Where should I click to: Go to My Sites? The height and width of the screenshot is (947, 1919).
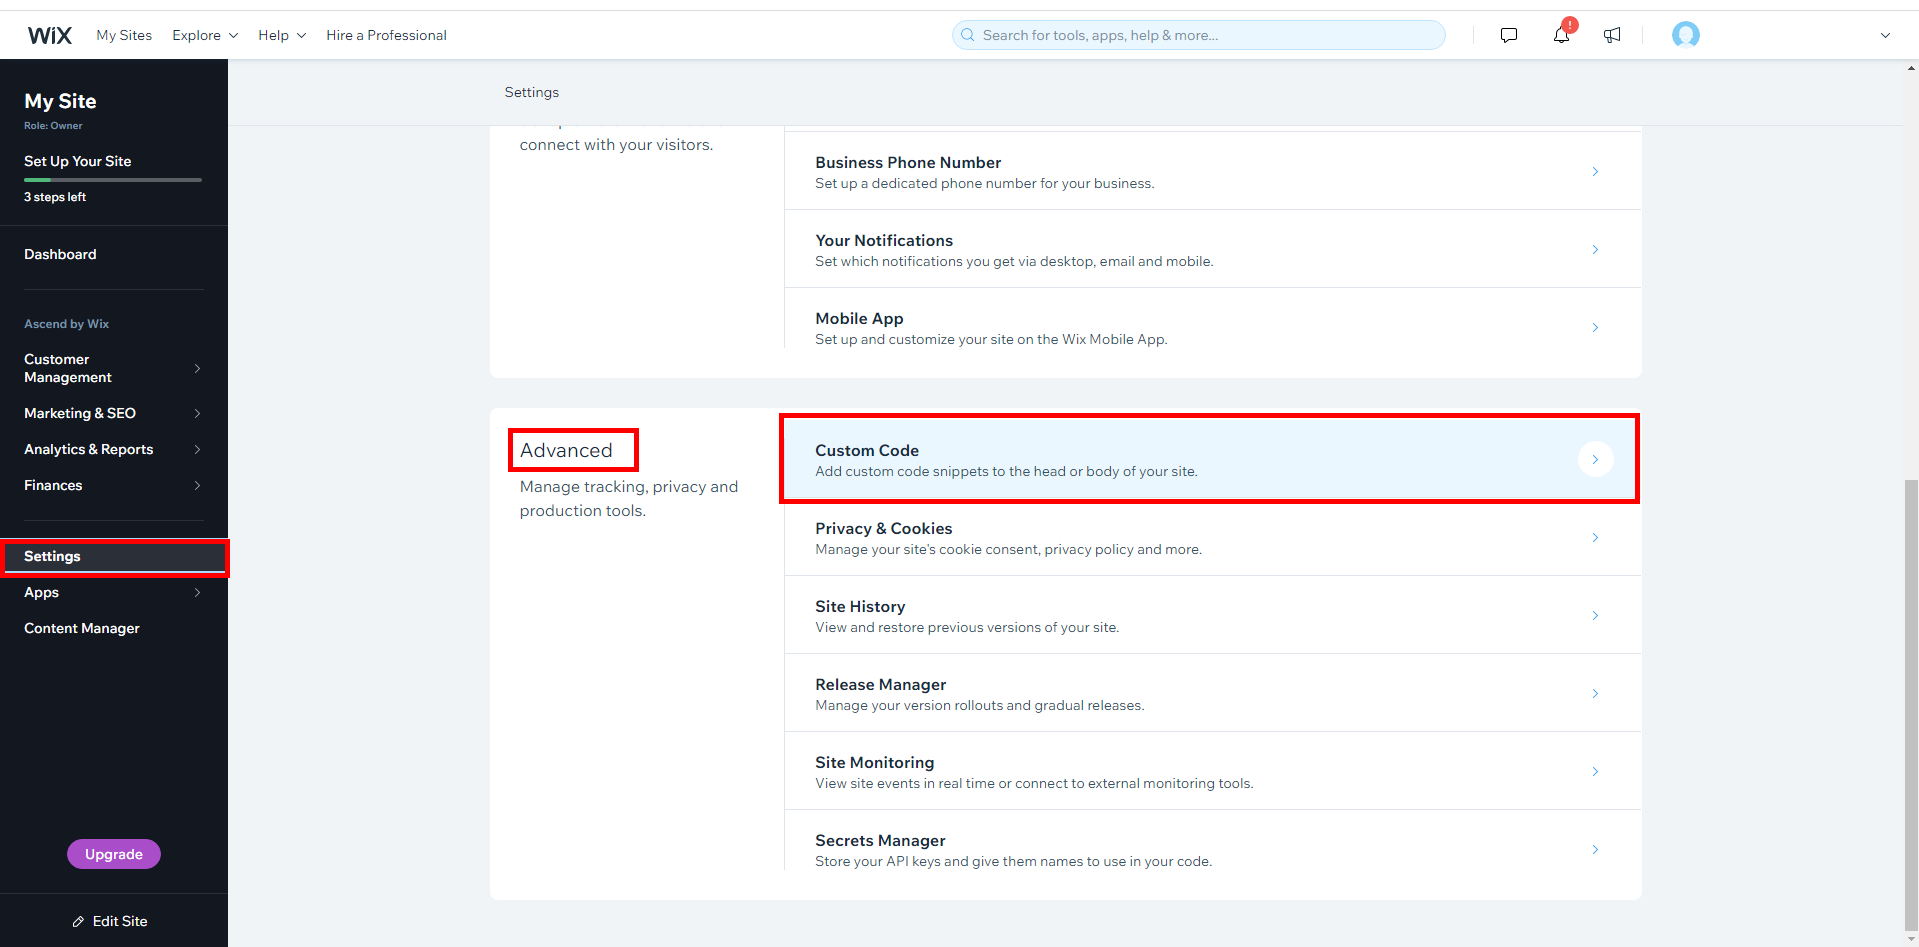point(124,35)
